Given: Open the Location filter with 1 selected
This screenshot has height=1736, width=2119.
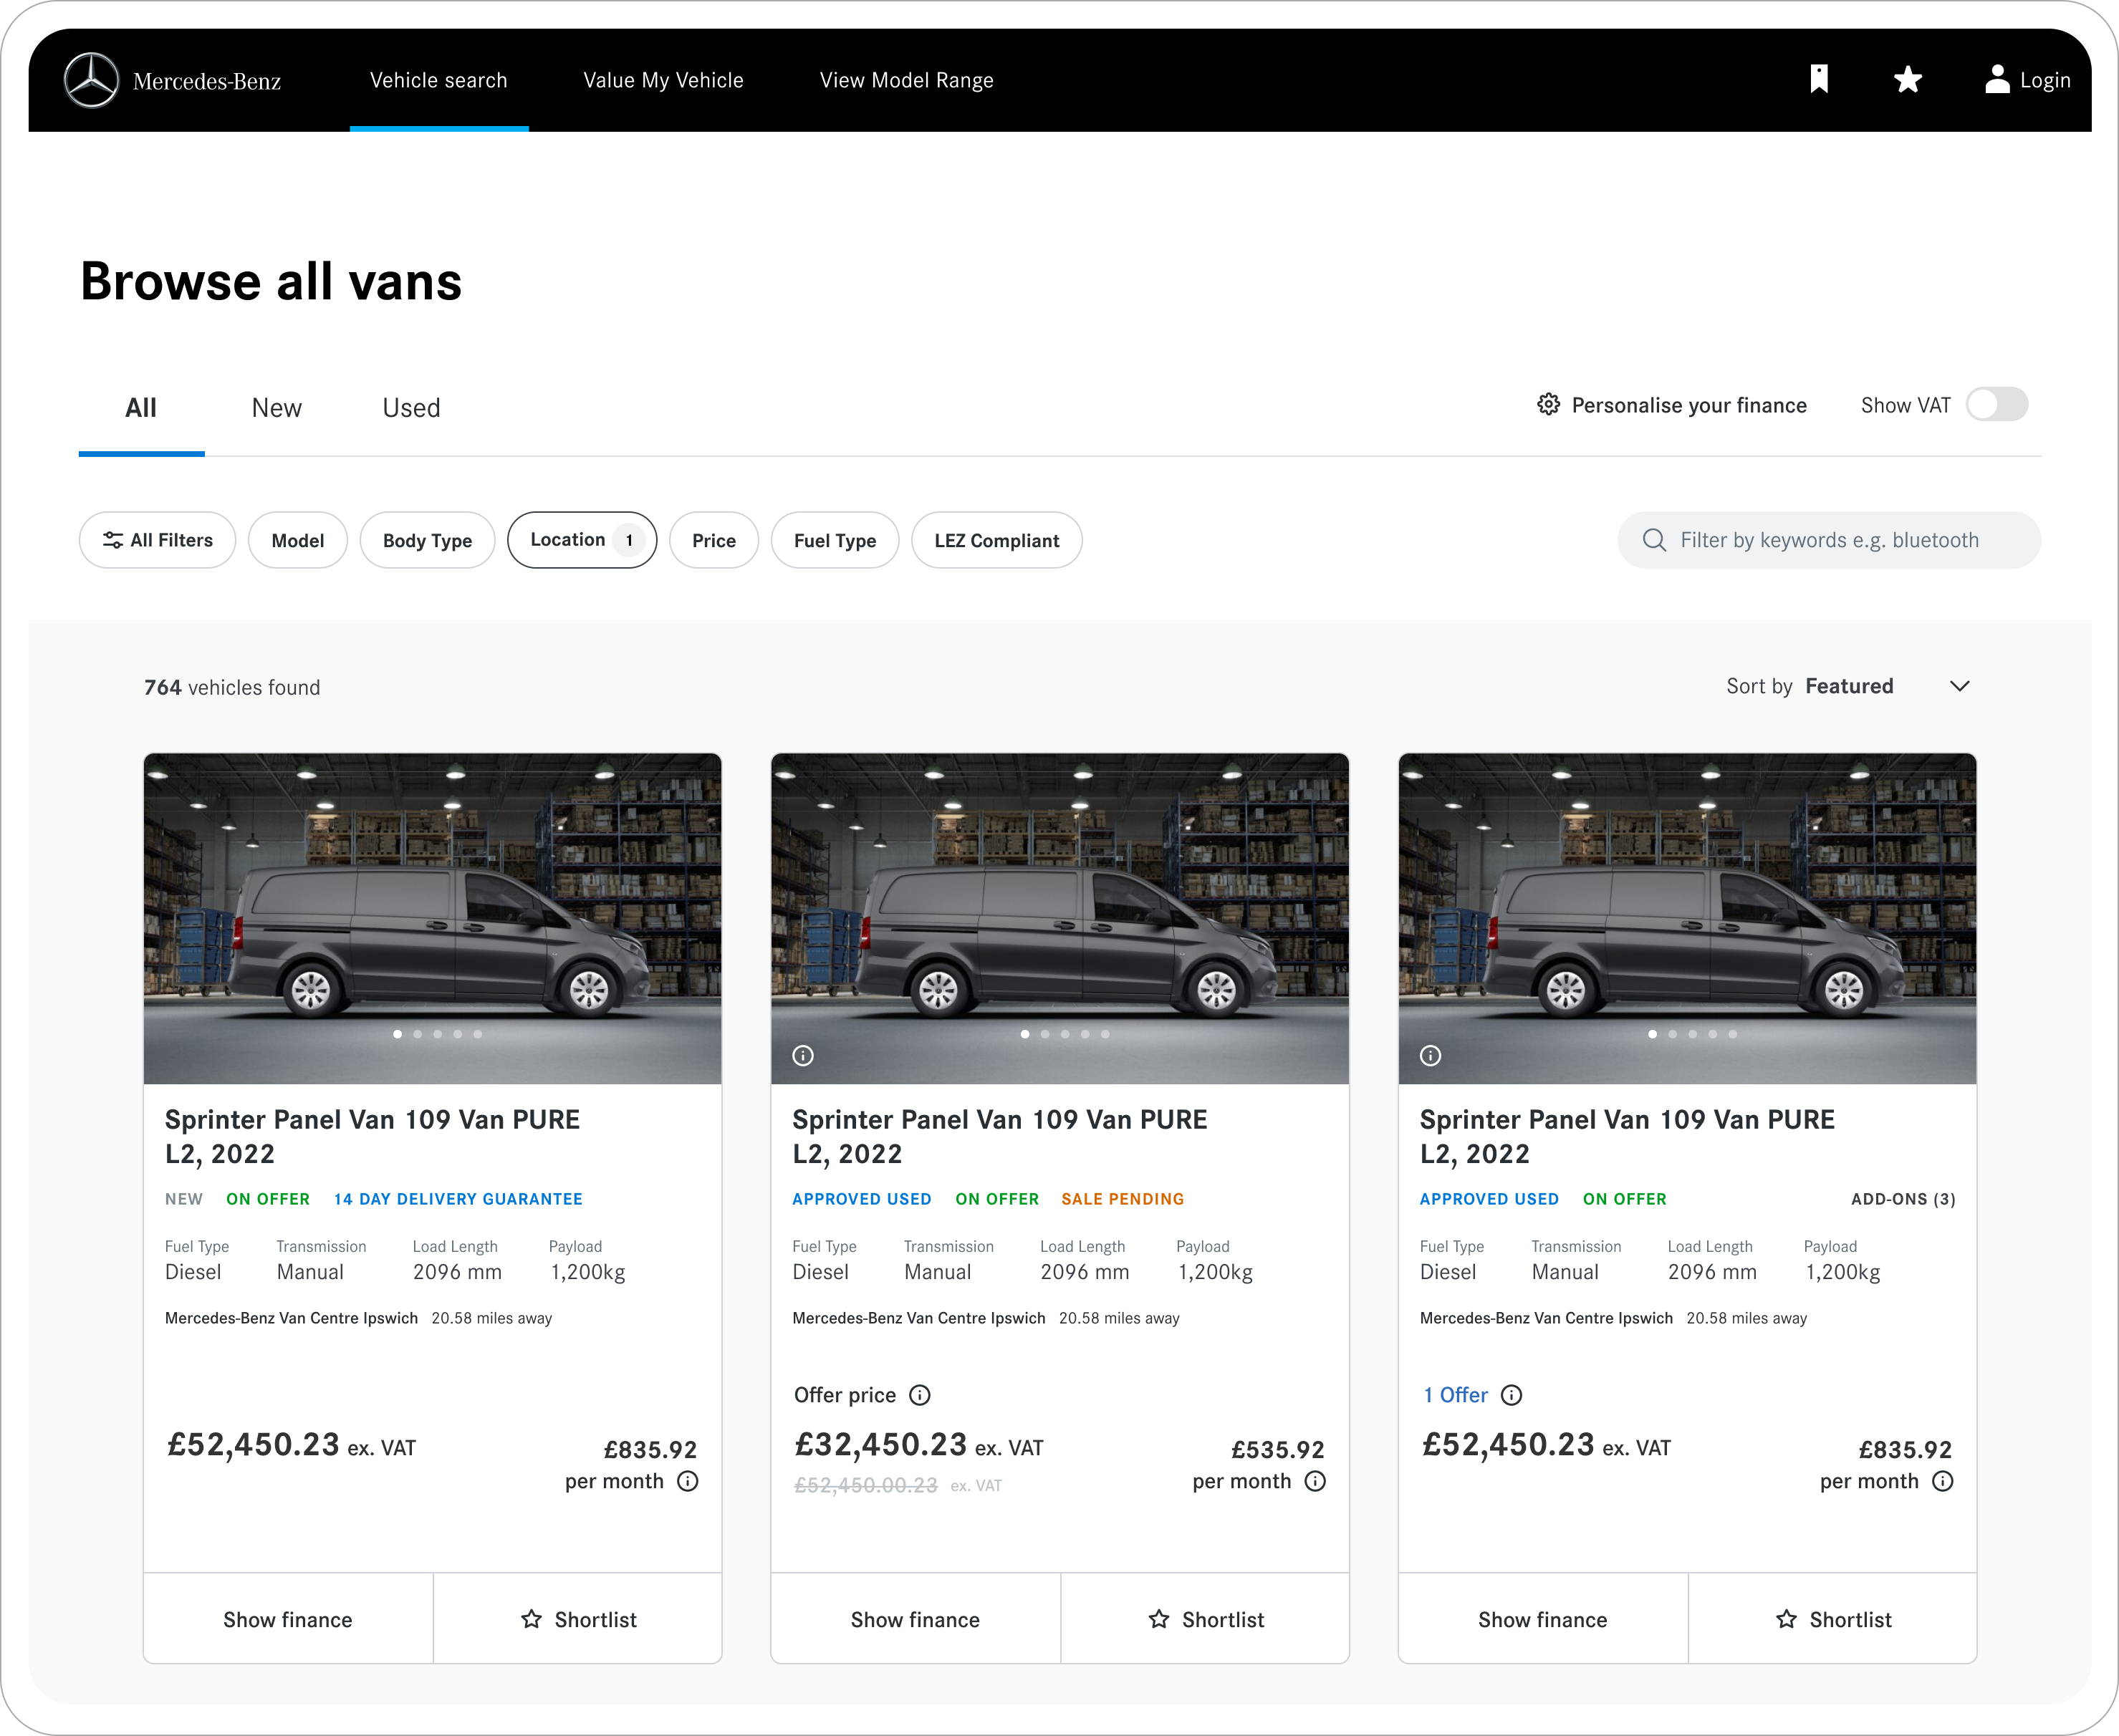Looking at the screenshot, I should tap(582, 540).
